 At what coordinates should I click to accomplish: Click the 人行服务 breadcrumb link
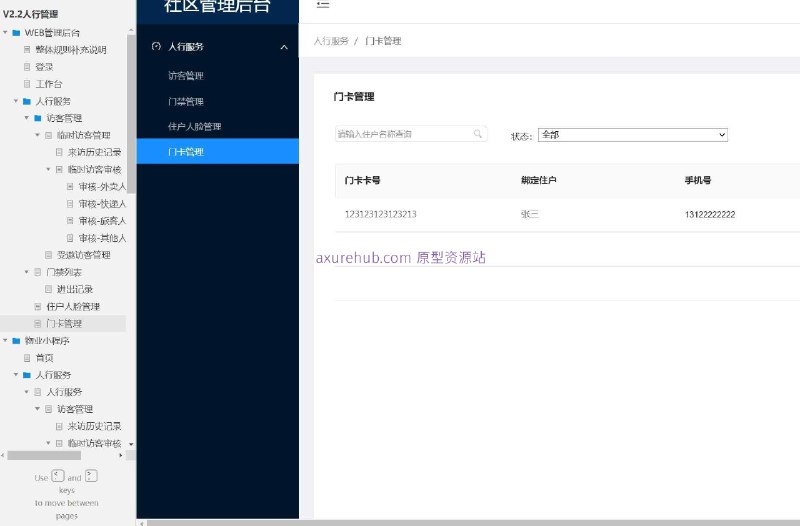(331, 41)
